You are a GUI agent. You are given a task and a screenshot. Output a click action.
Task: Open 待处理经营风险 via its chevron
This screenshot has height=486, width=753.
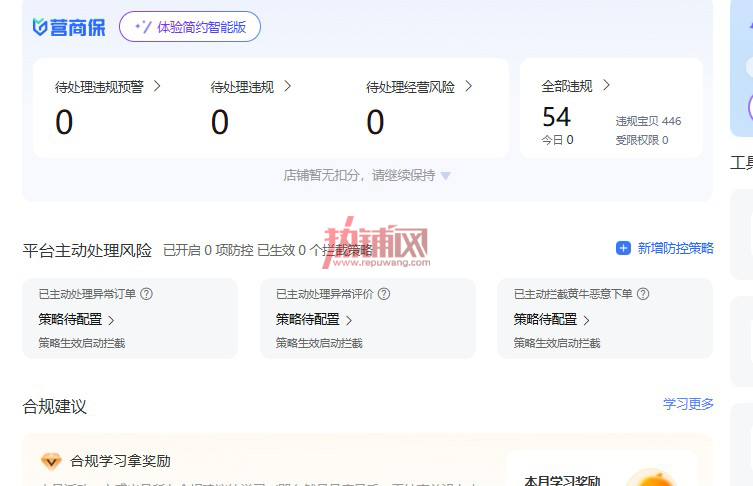click(468, 86)
